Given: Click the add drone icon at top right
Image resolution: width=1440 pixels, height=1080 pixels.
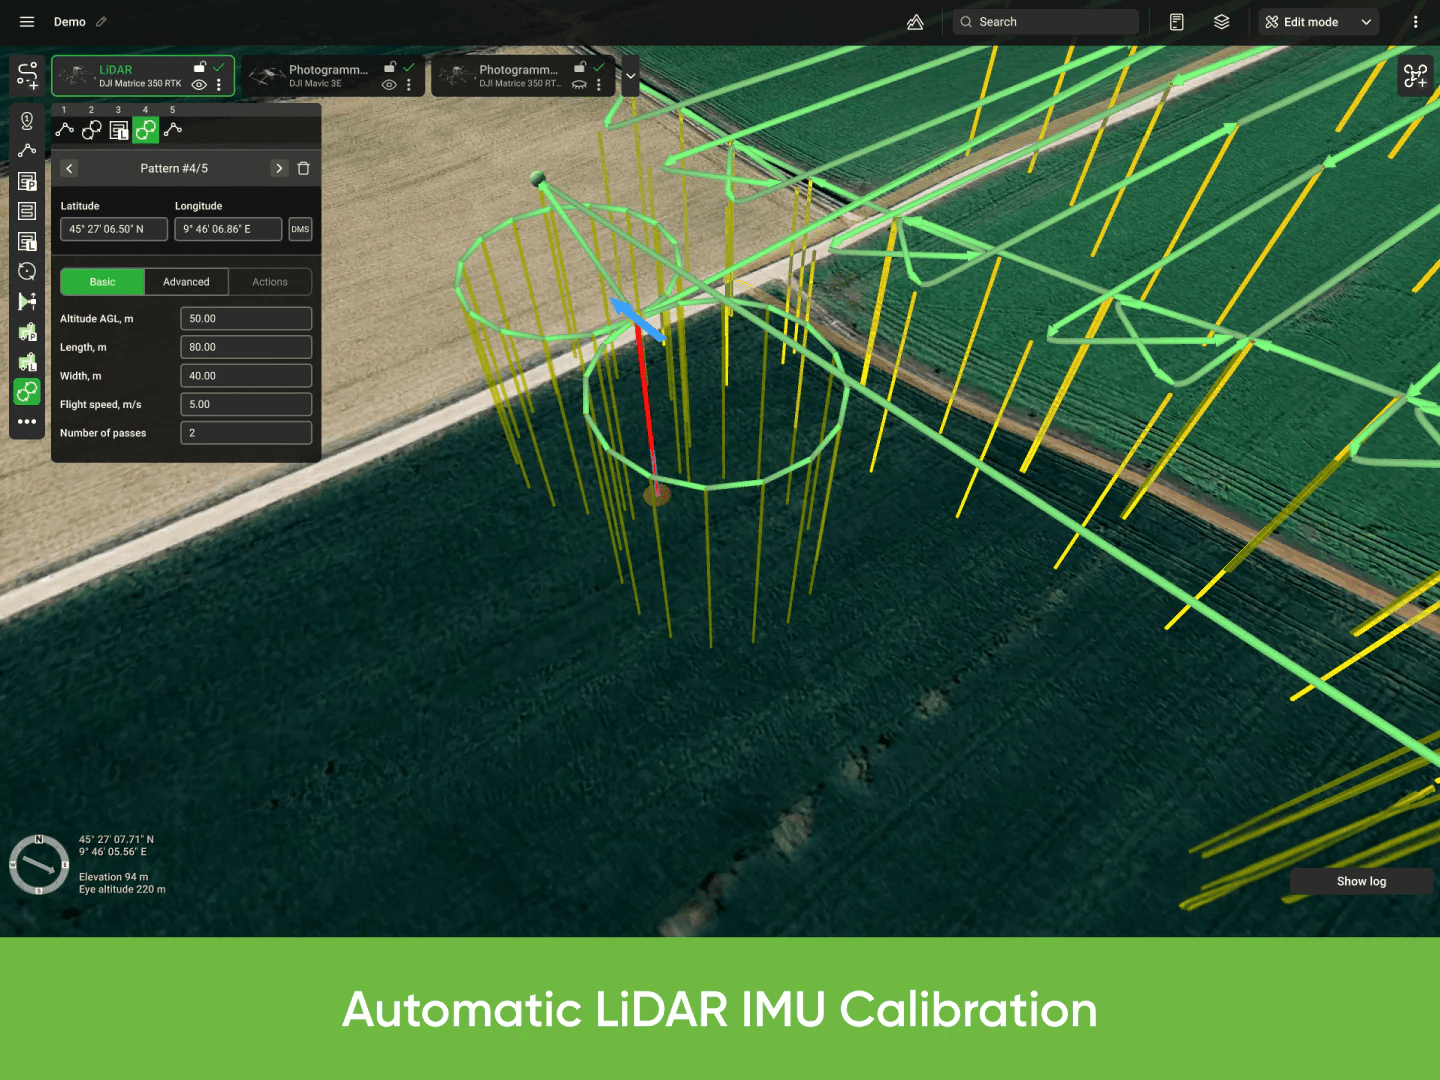Looking at the screenshot, I should pyautogui.click(x=1415, y=76).
